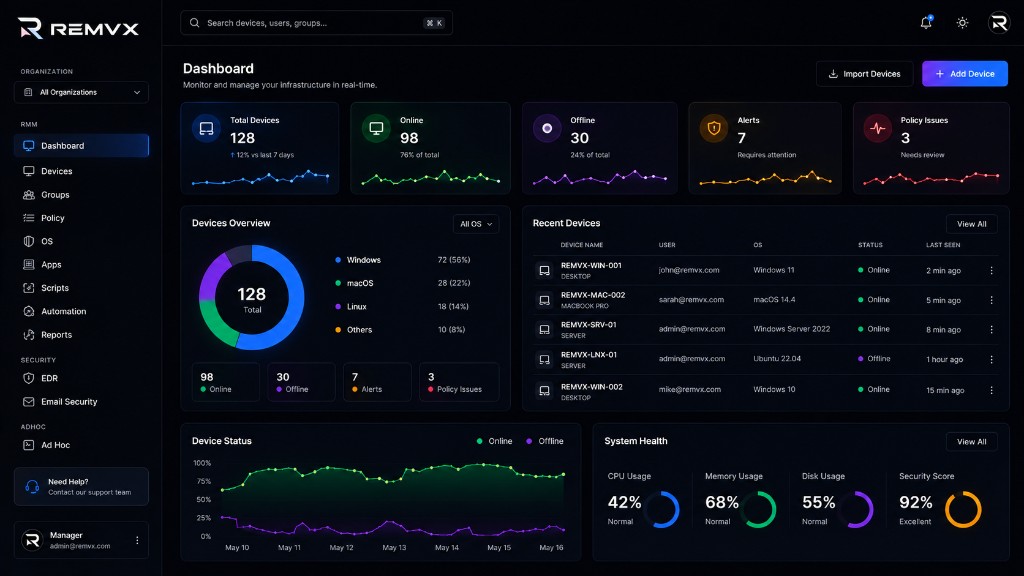Open row menu for REMVX-WIN-002
The image size is (1024, 576).
[x=991, y=390]
